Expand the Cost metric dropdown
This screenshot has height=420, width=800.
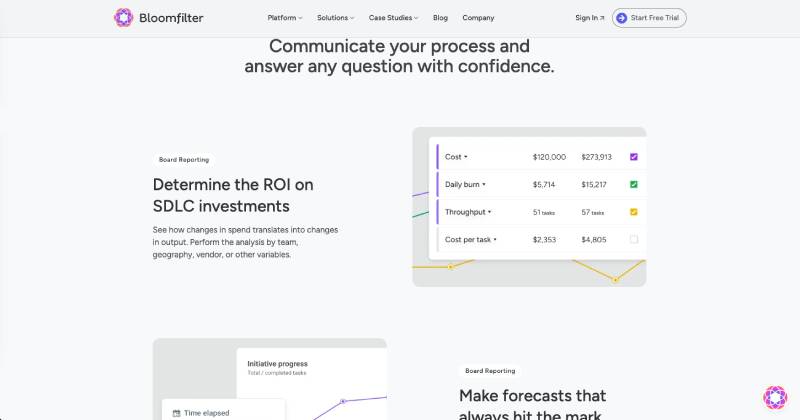click(x=456, y=157)
